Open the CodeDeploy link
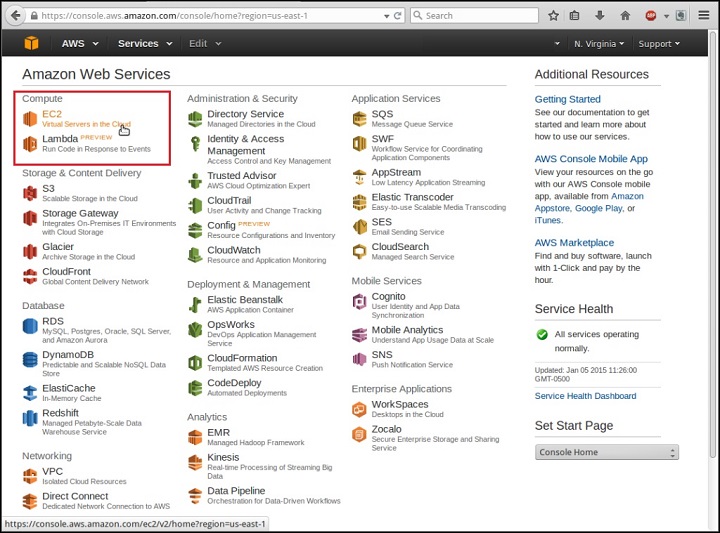 point(234,383)
